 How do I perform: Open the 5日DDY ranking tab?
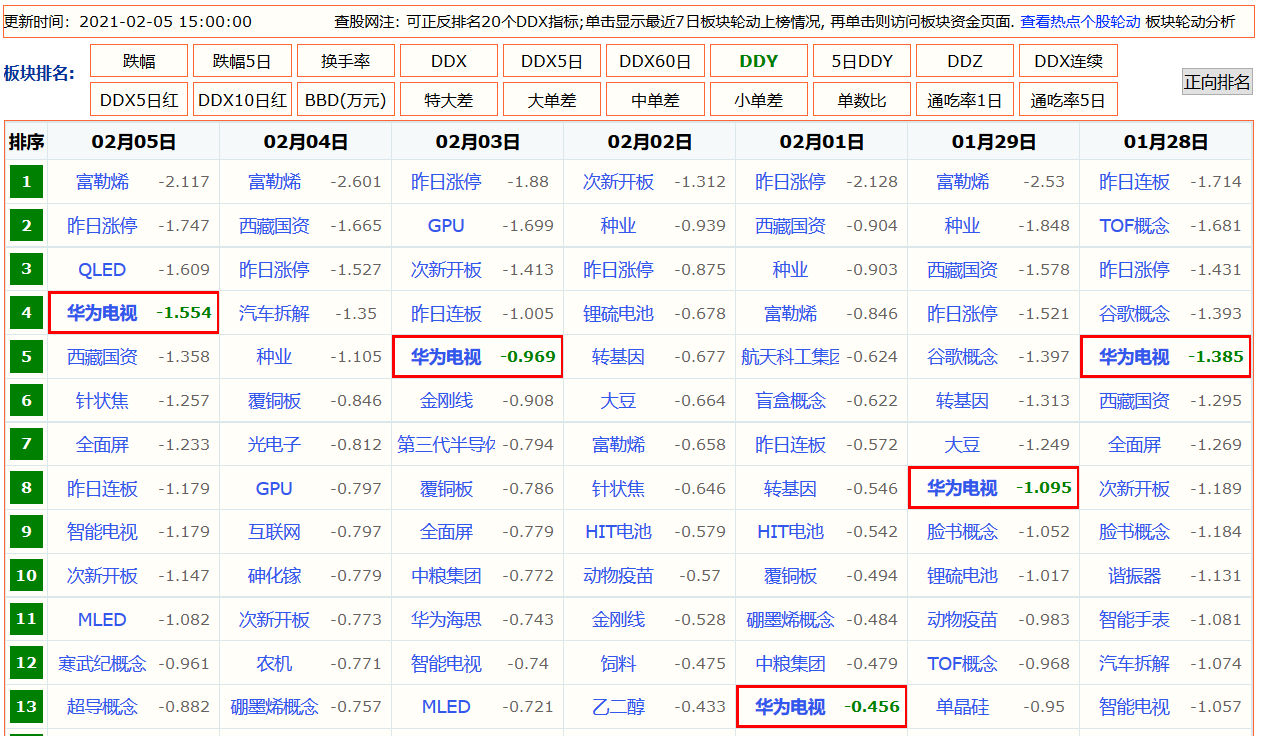pyautogui.click(x=861, y=62)
